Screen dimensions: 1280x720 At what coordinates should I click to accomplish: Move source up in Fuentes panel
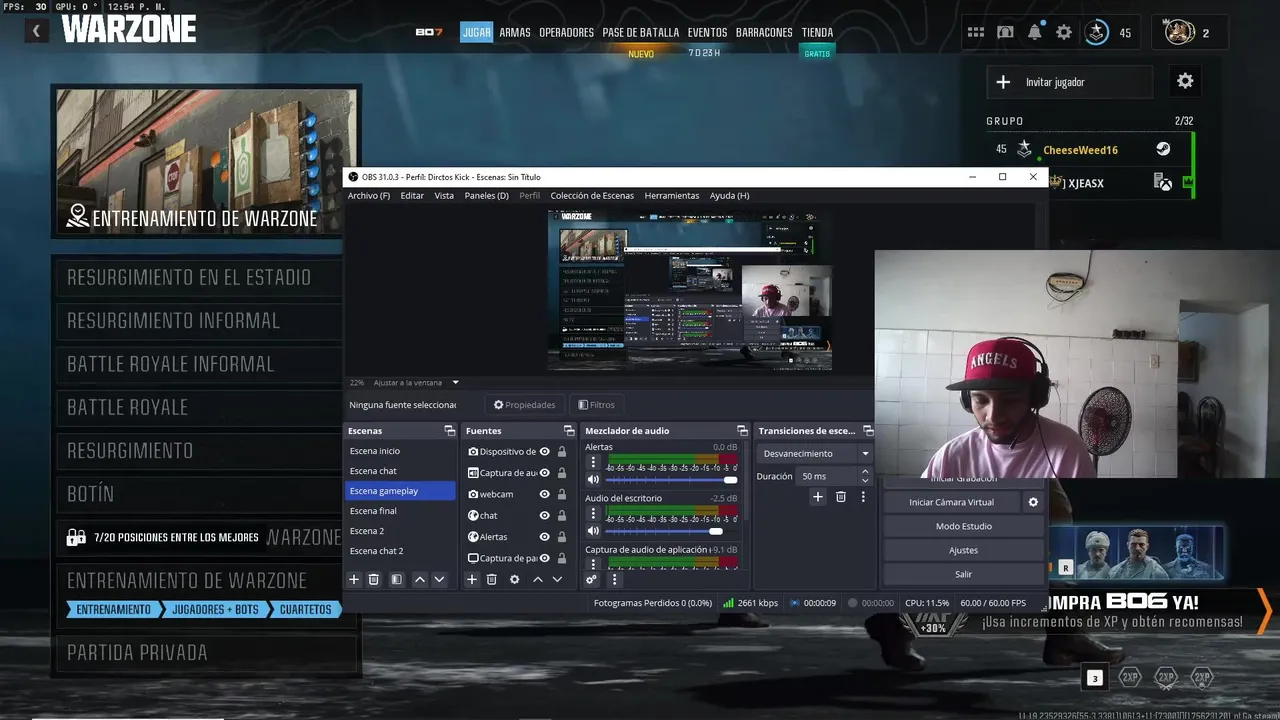pyautogui.click(x=538, y=579)
